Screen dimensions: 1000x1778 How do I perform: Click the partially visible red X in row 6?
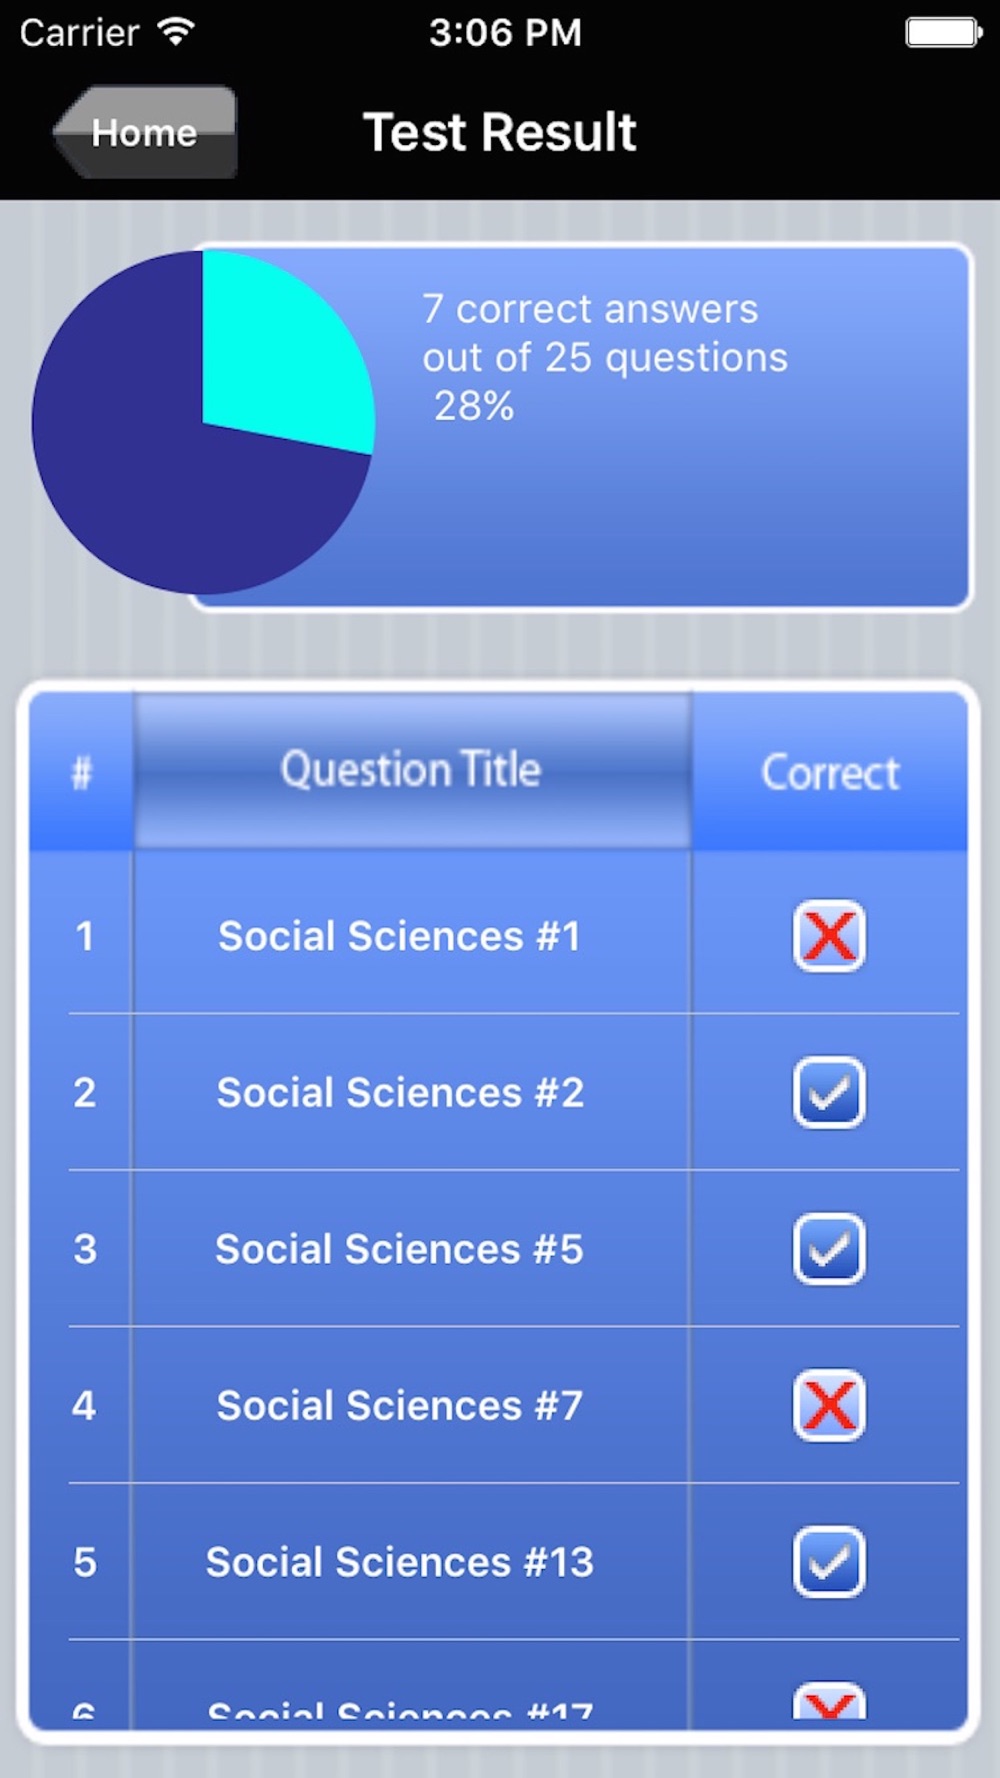(x=829, y=1703)
